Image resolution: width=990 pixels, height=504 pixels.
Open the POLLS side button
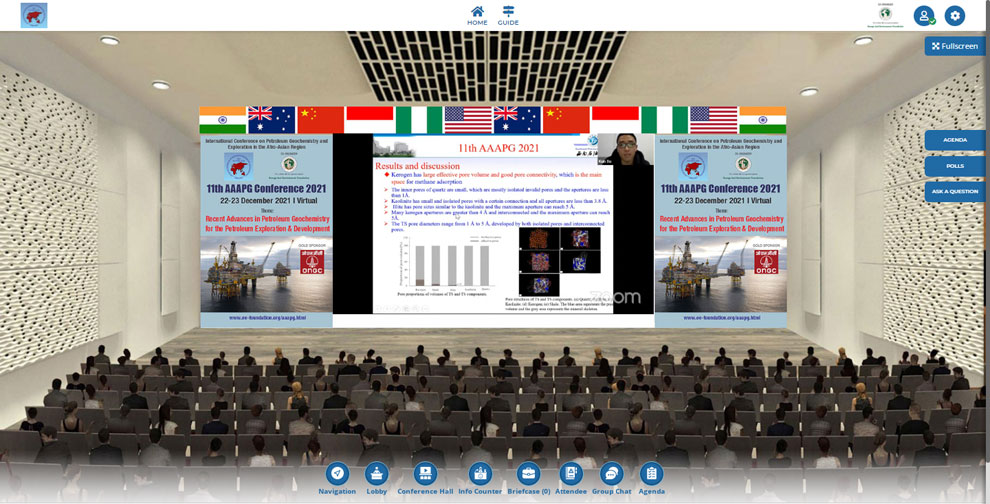(955, 166)
